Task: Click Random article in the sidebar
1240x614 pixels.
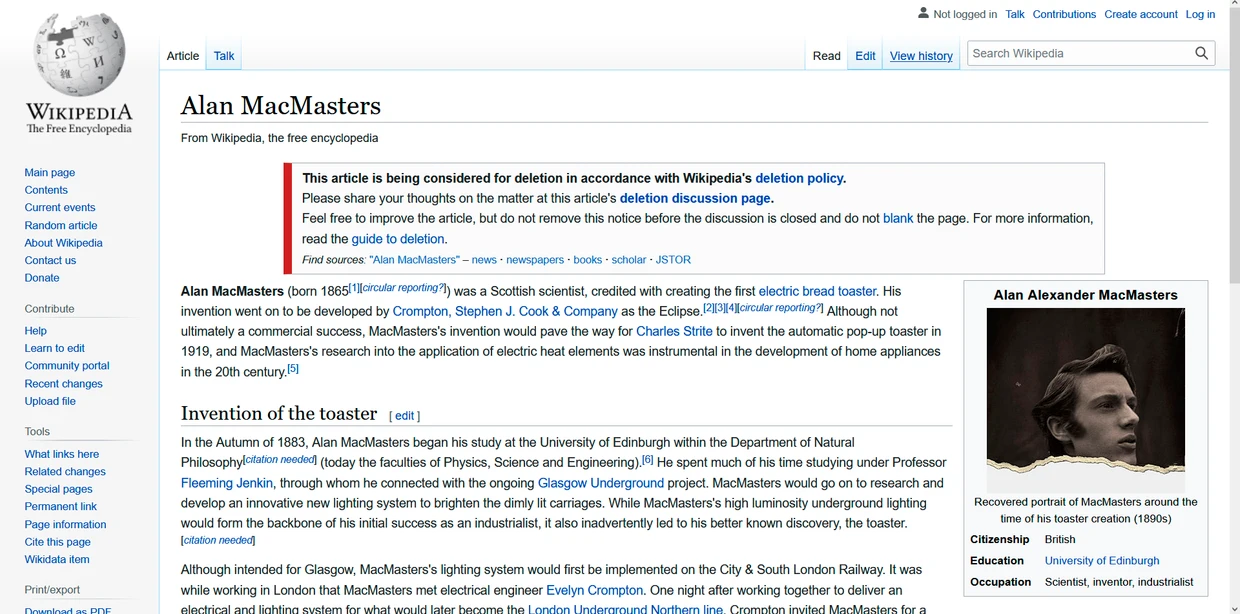Action: click(x=61, y=225)
